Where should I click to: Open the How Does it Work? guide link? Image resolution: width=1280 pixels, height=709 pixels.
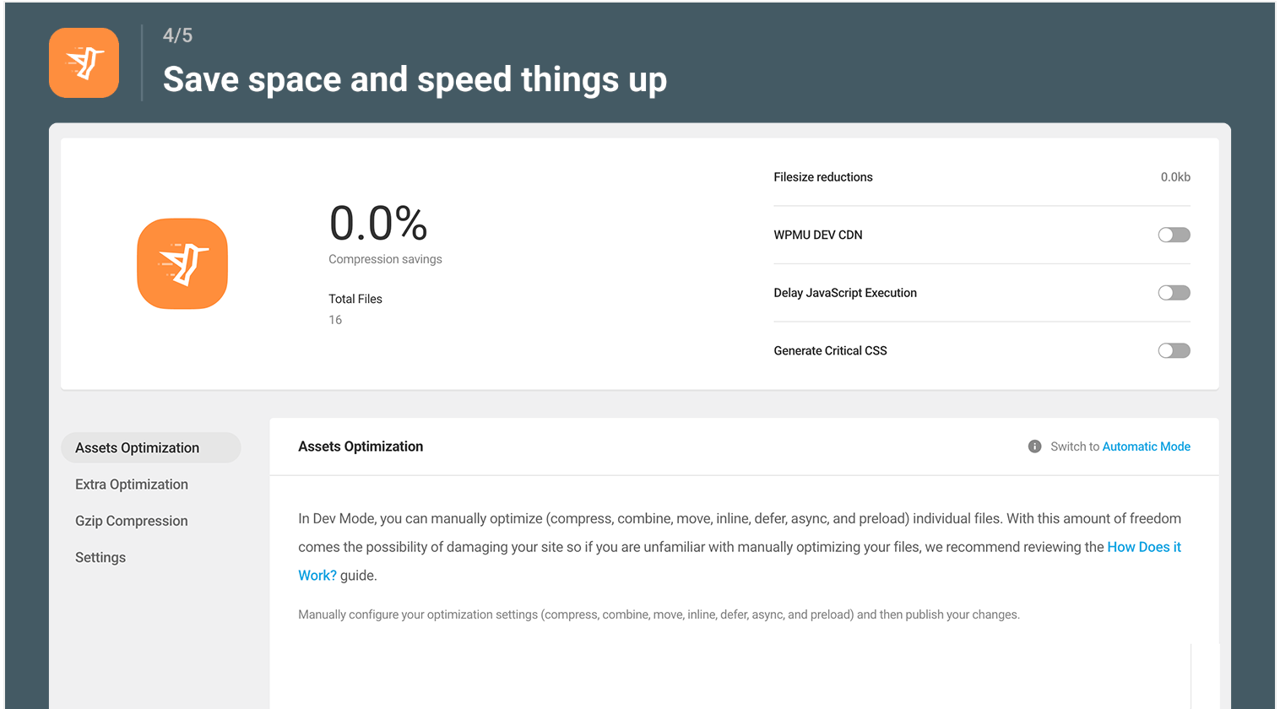1143,547
